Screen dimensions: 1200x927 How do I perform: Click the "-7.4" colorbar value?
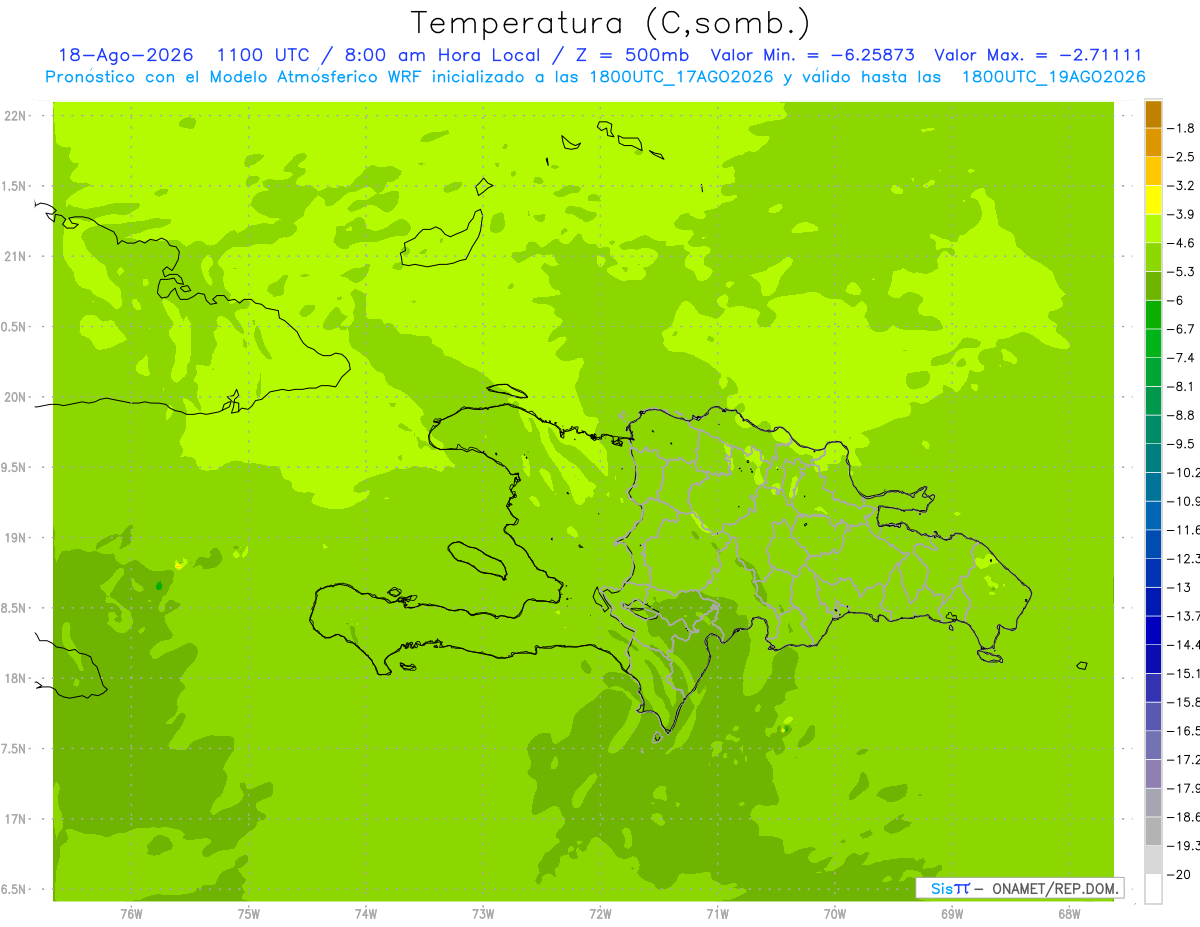(1181, 358)
